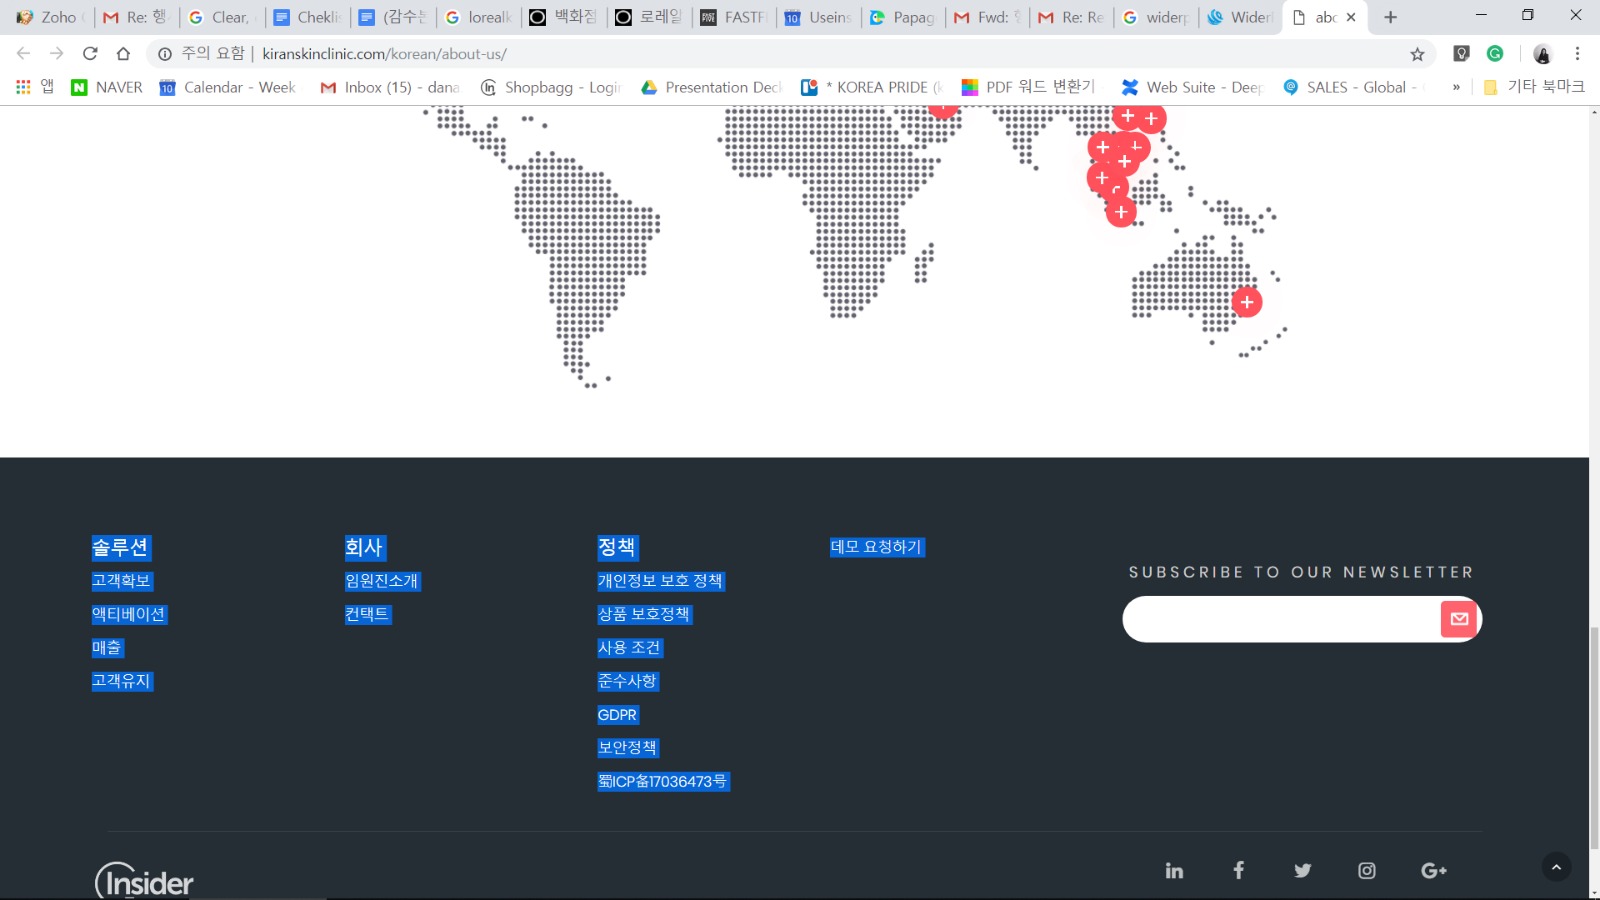
Task: Click the LinkedIn icon in footer
Action: pyautogui.click(x=1174, y=871)
